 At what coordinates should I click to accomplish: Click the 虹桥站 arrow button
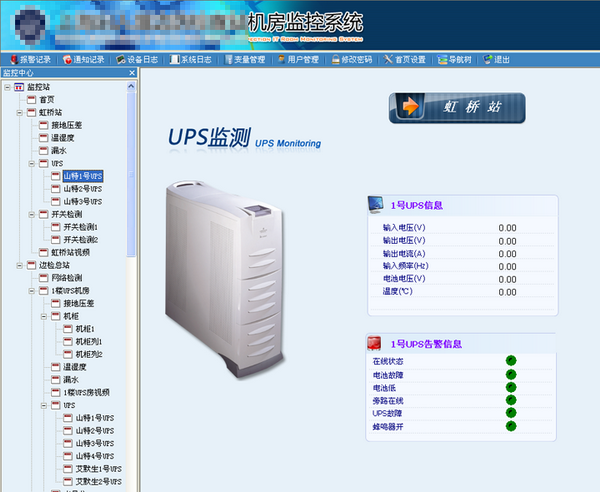[457, 107]
